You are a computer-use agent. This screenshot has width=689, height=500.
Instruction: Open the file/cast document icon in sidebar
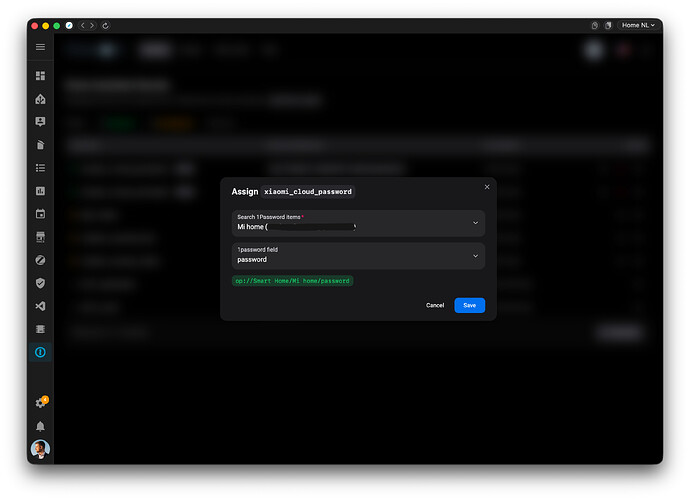point(40,145)
